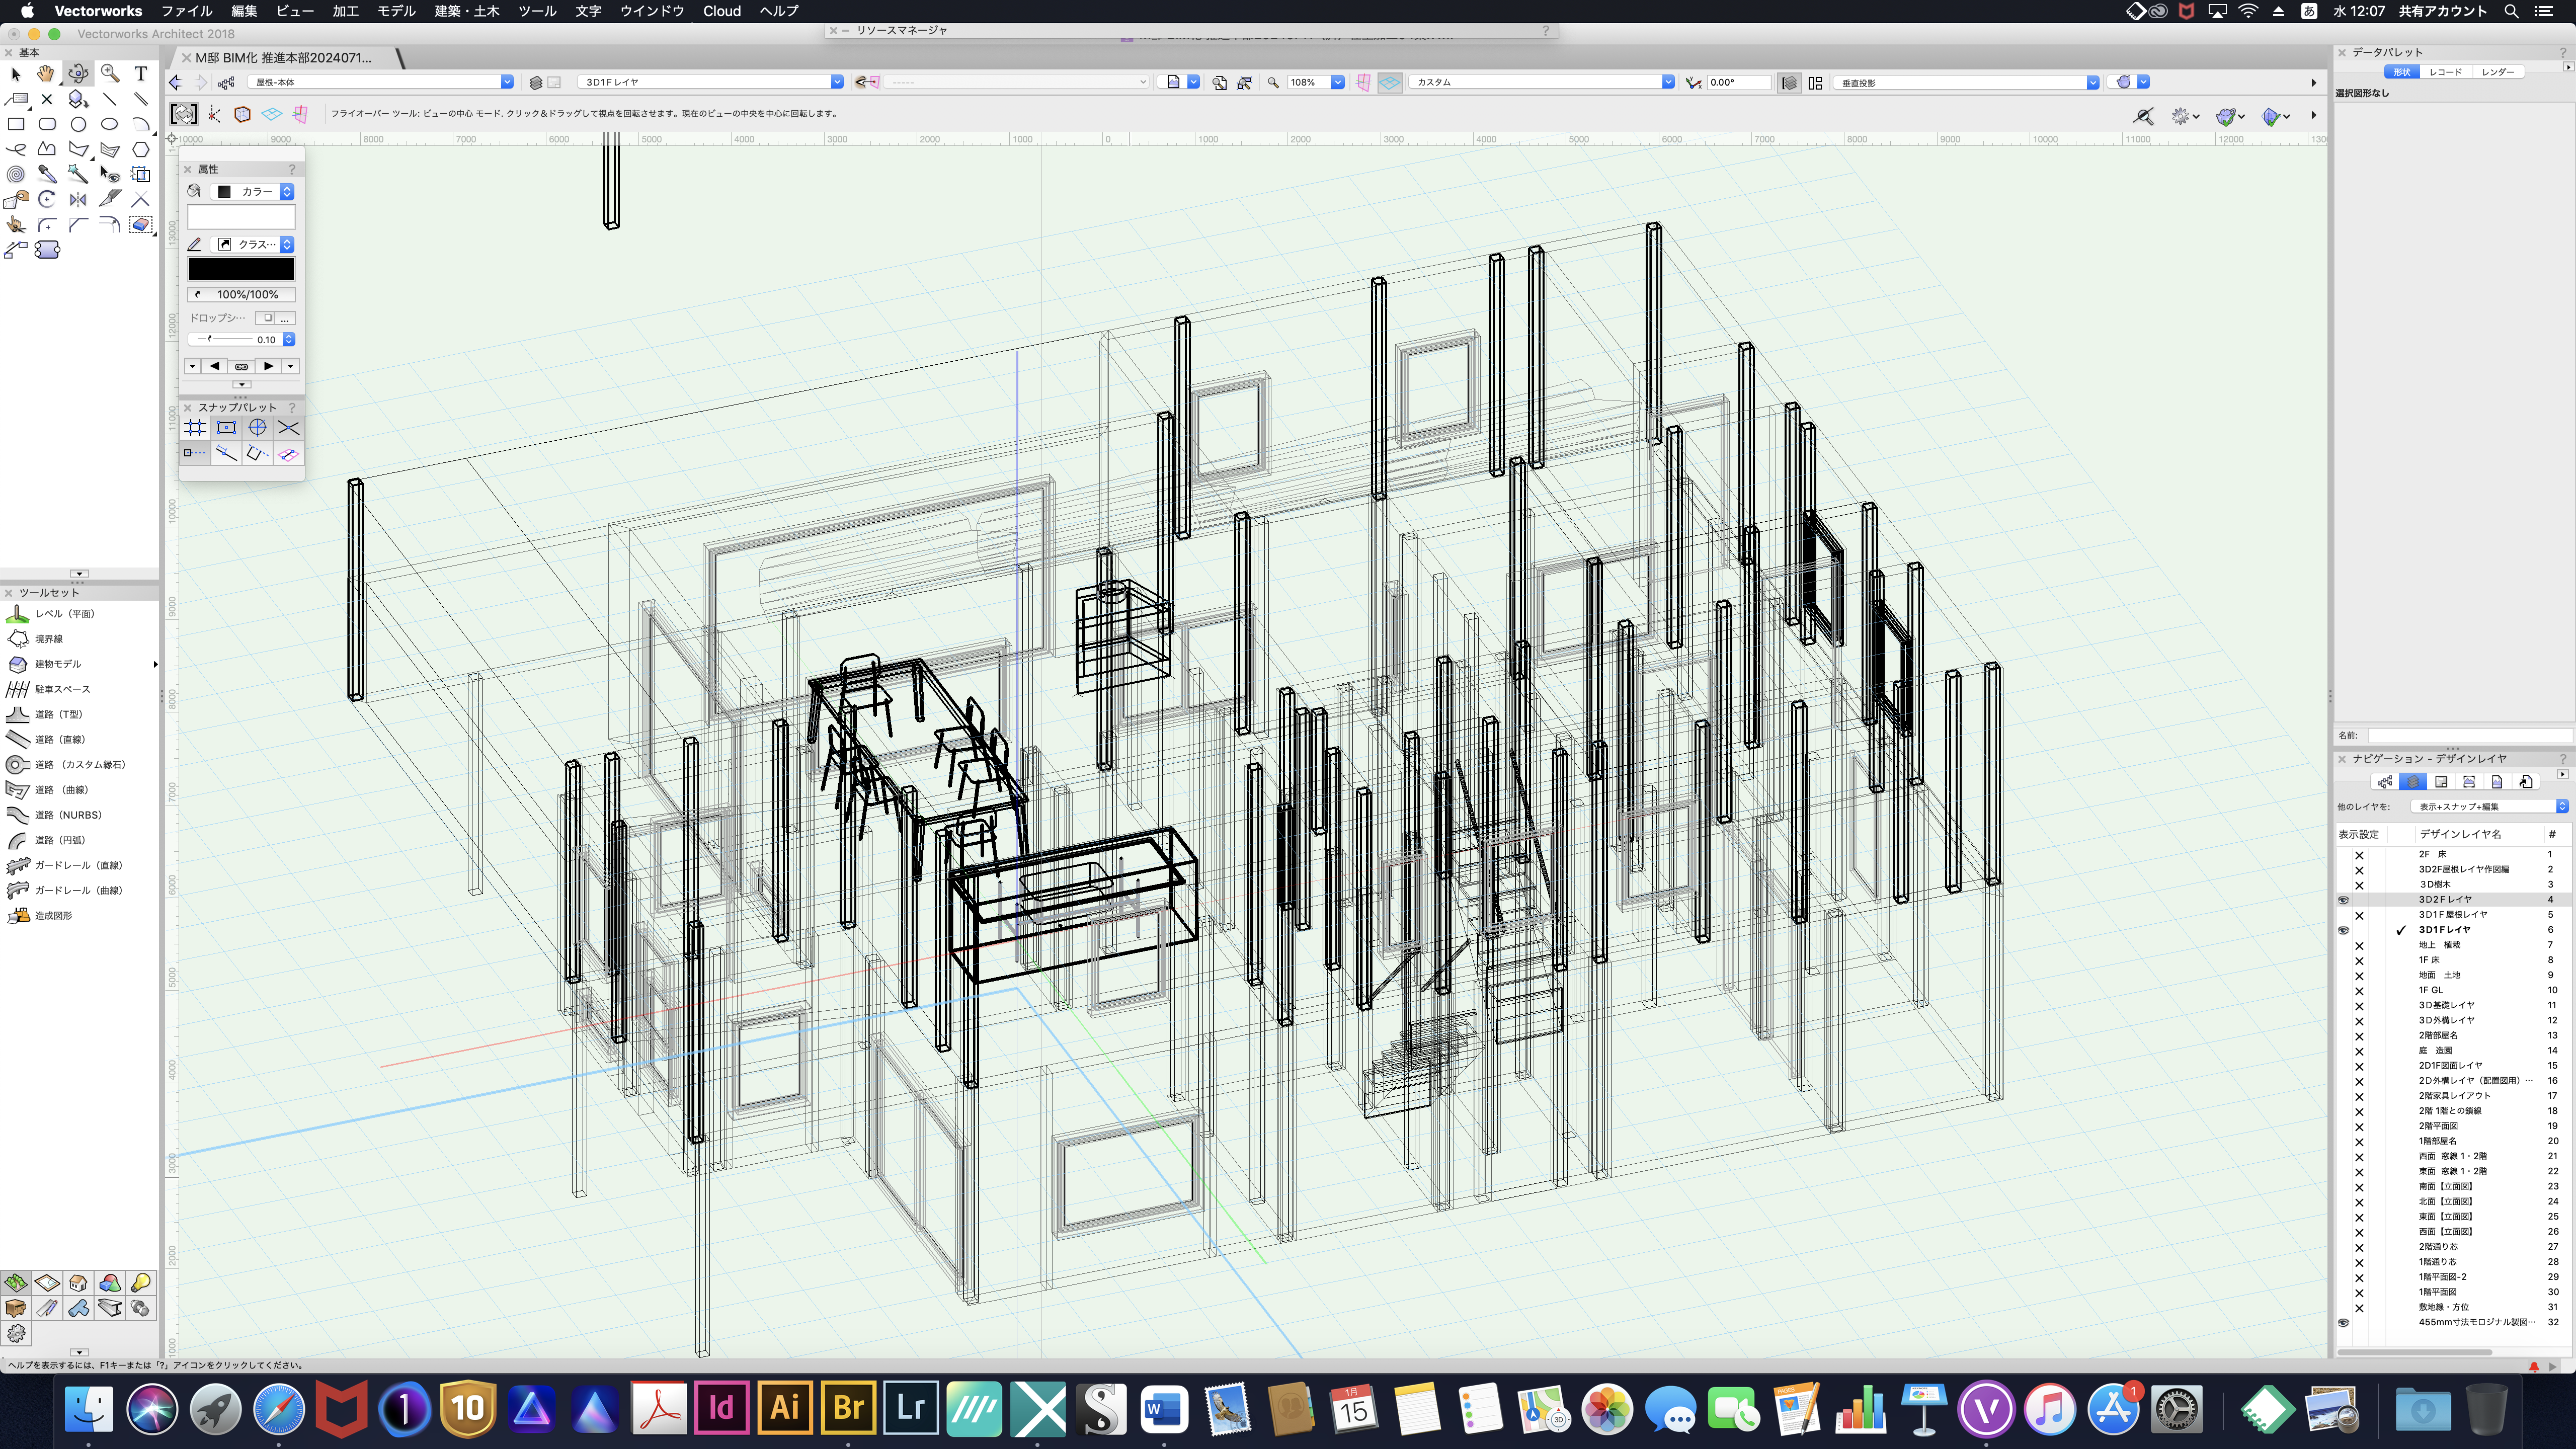Toggle visibility of 2F 床 layer
This screenshot has width=2576, height=1449.
click(2359, 854)
